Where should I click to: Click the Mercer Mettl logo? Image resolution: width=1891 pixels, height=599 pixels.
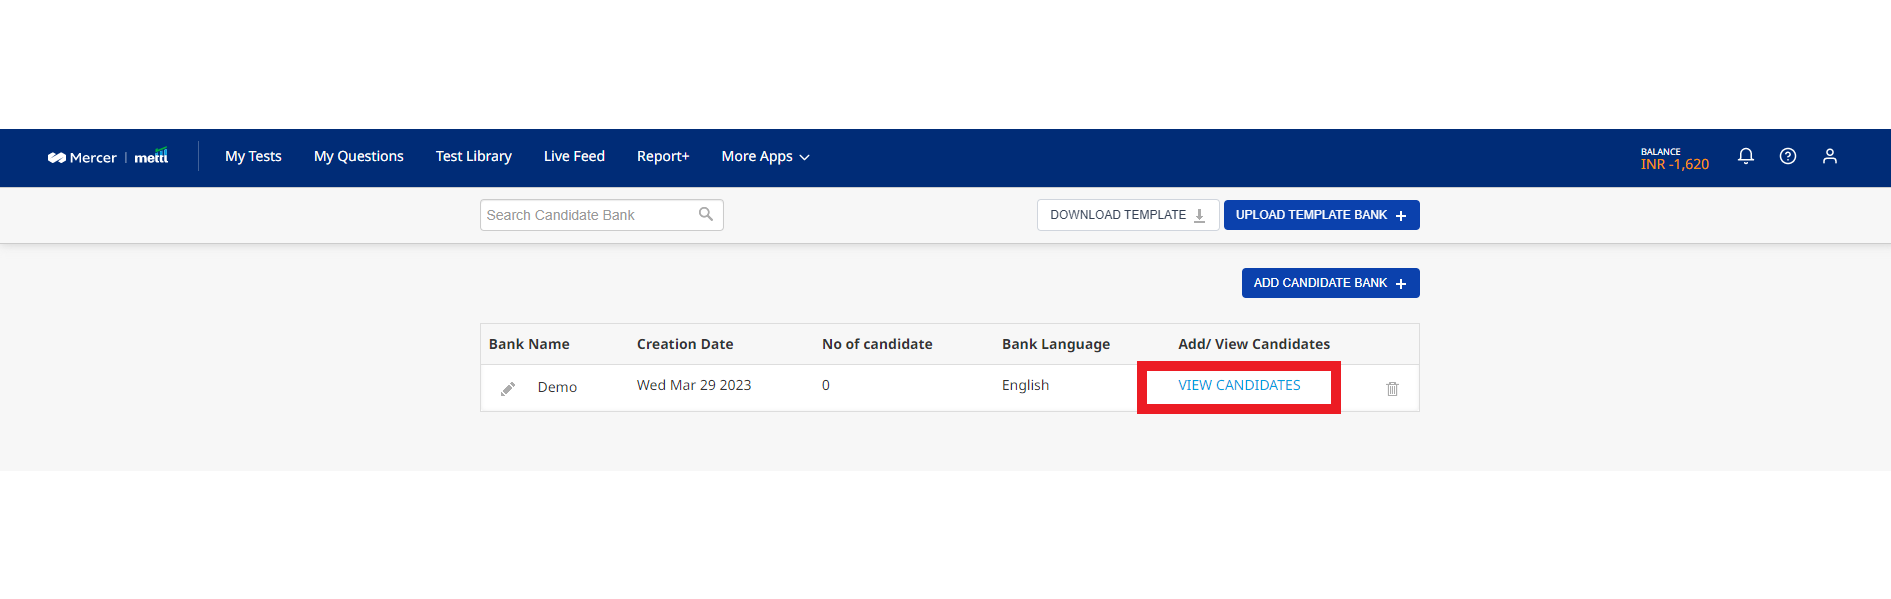point(108,157)
